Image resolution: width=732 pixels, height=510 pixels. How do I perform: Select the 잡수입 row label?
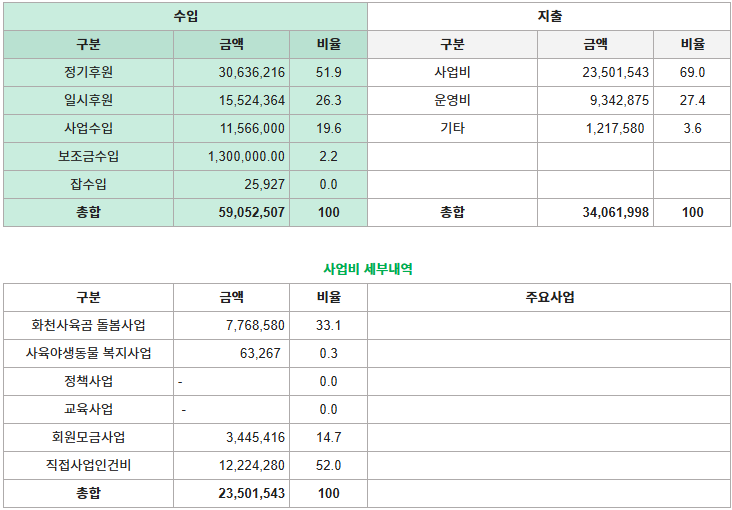pos(88,184)
